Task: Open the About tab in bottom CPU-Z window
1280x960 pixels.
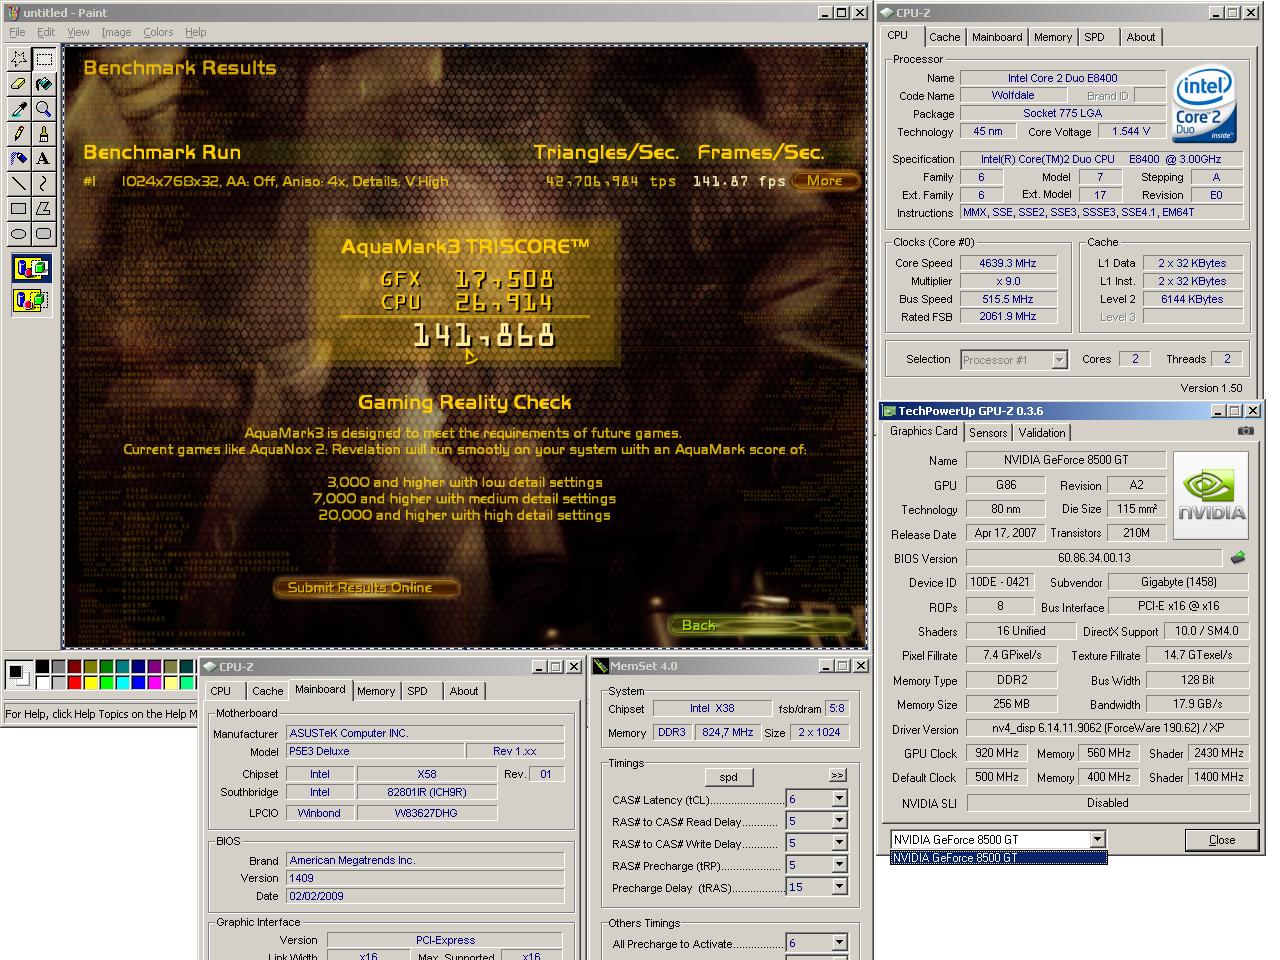Action: point(464,691)
